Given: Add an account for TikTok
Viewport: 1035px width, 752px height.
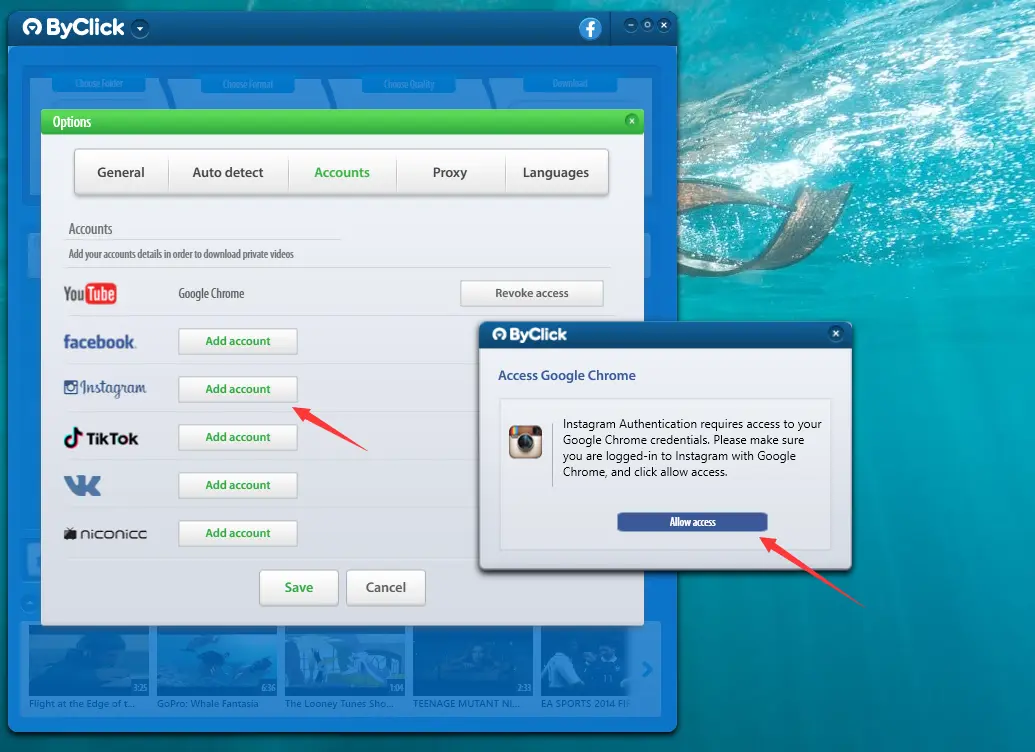Looking at the screenshot, I should [237, 437].
